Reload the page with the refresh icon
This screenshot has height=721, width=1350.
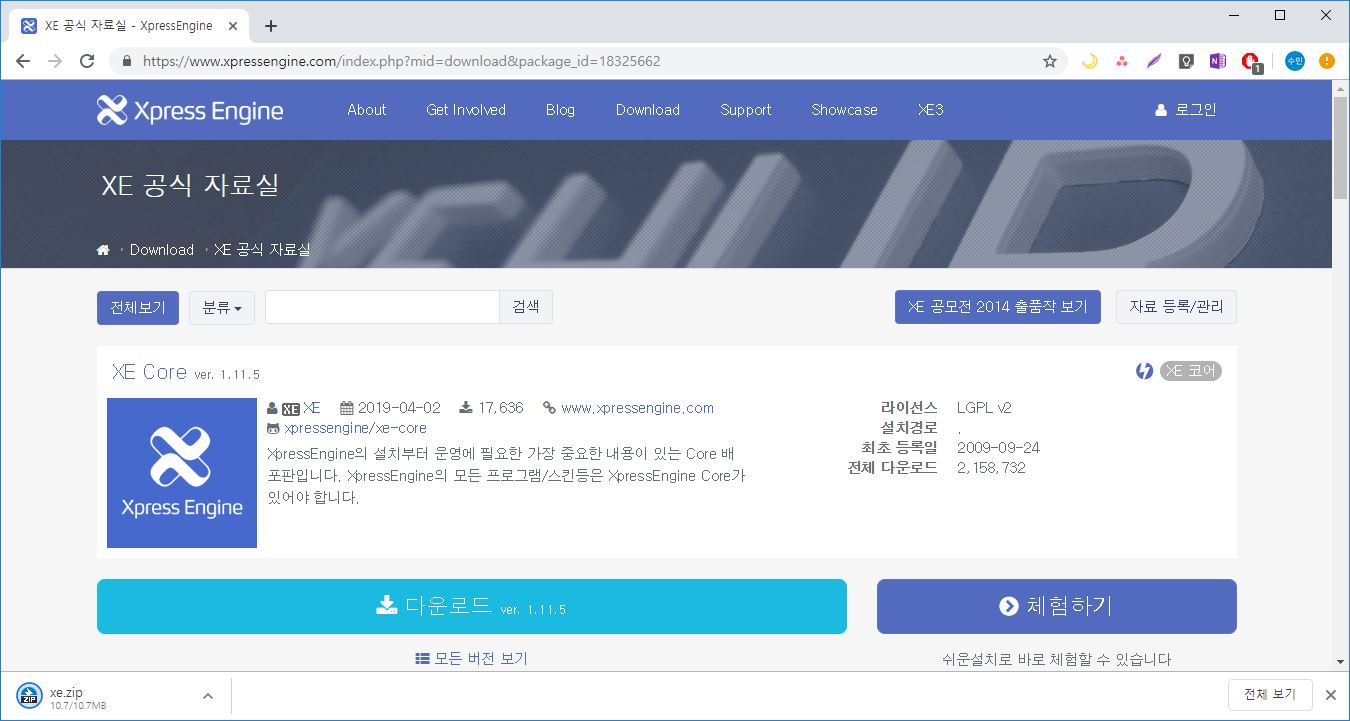[87, 61]
